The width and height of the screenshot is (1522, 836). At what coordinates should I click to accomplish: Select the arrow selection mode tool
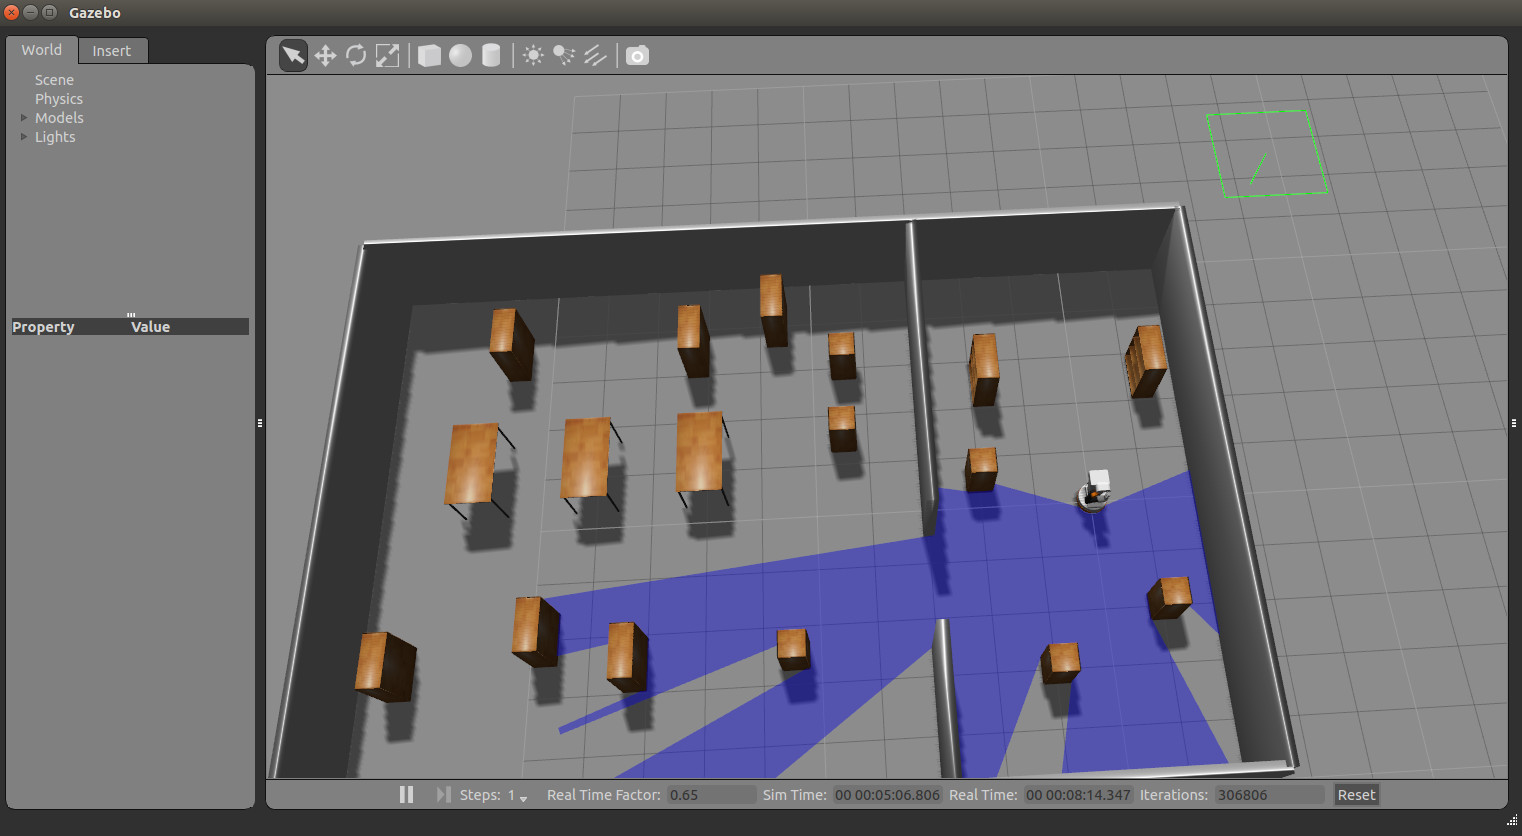point(293,55)
